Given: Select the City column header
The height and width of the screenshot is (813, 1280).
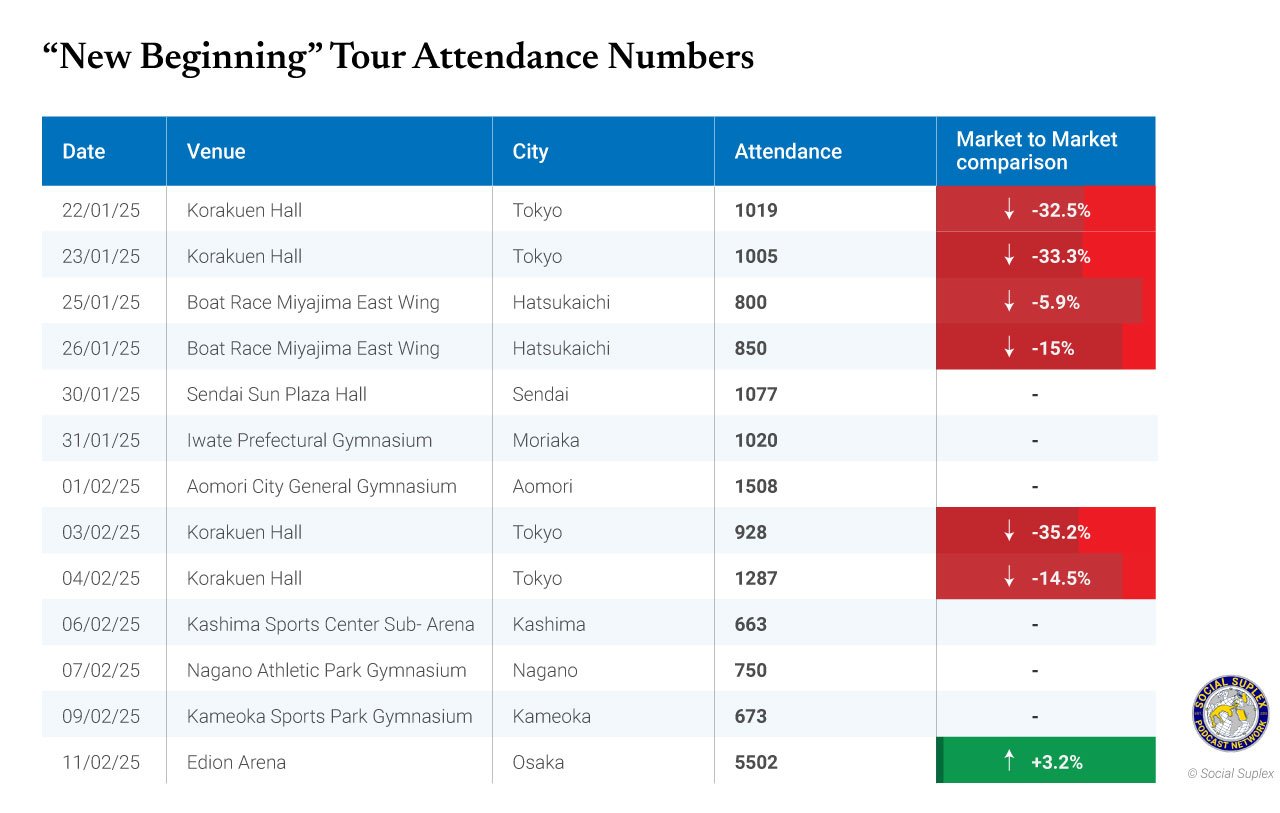Looking at the screenshot, I should (603, 151).
